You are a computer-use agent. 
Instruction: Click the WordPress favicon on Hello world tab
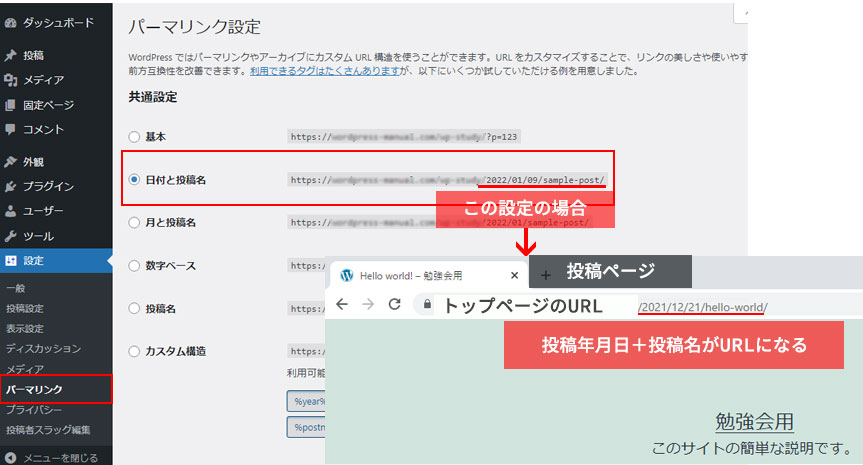point(346,275)
